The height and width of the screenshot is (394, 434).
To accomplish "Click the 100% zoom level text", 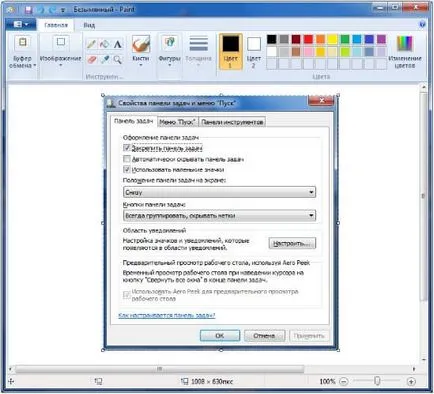I will (x=327, y=381).
